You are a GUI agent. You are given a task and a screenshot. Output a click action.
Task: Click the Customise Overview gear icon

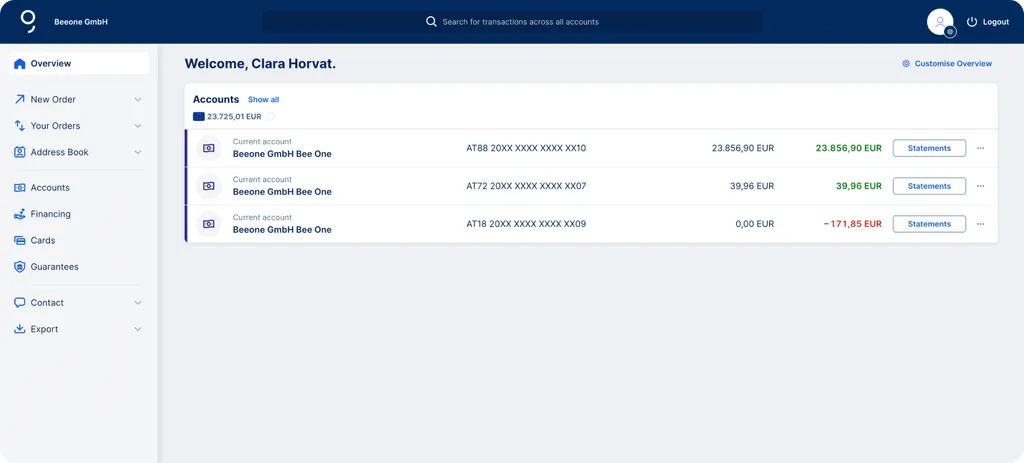point(906,63)
